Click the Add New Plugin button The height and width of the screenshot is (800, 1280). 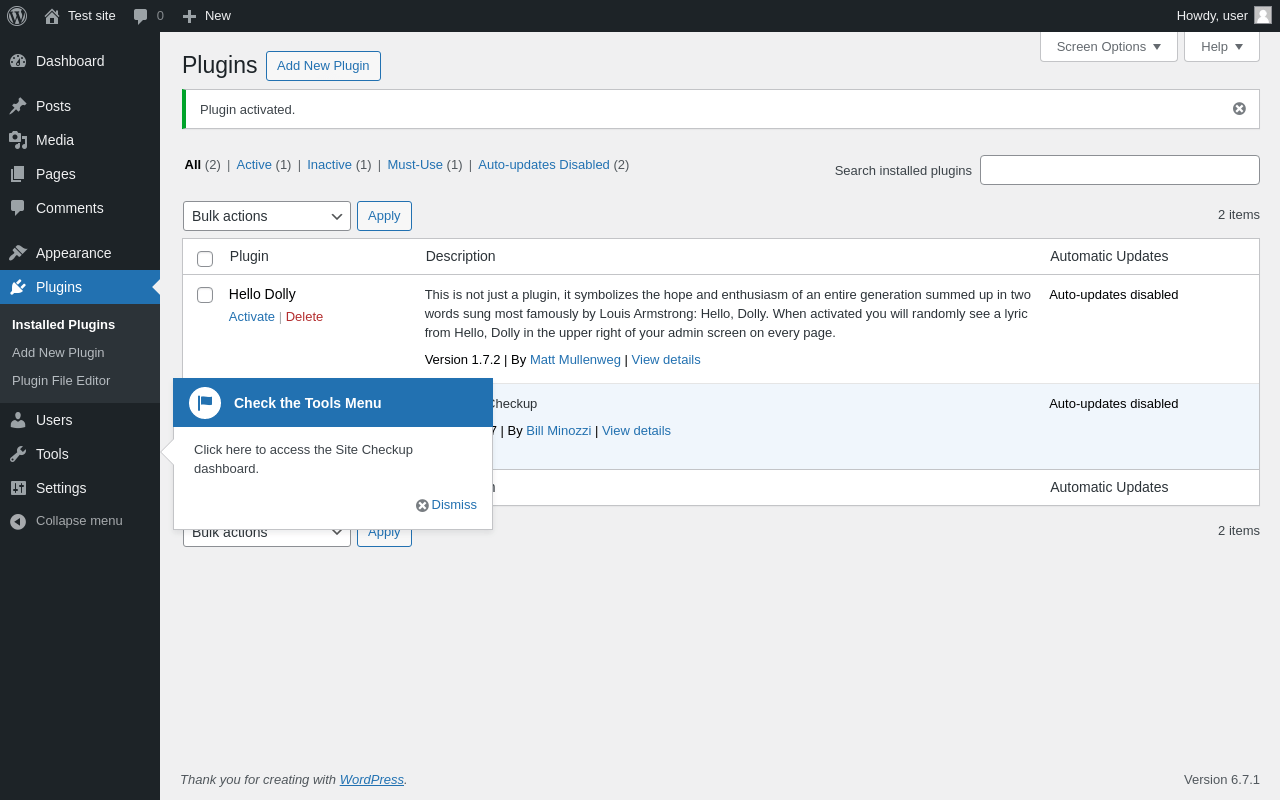pyautogui.click(x=323, y=66)
